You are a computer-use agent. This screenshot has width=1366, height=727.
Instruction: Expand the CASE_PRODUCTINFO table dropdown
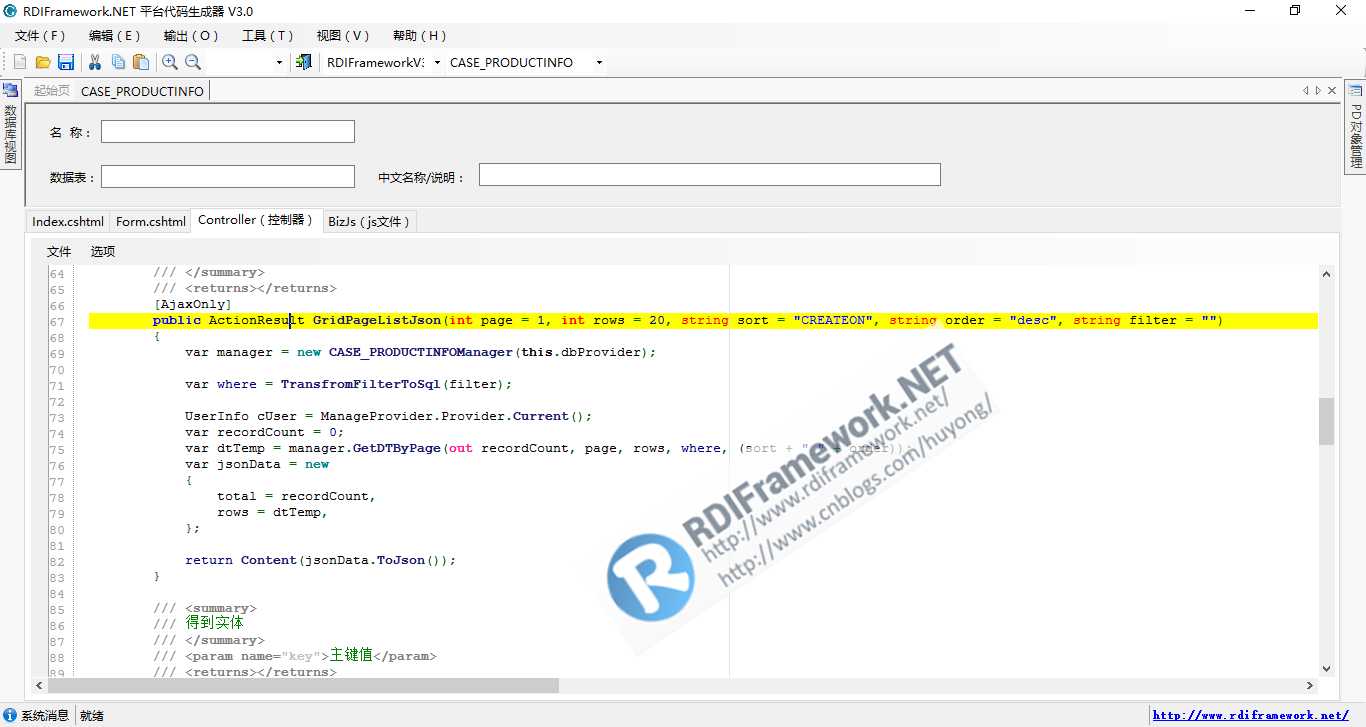(x=599, y=62)
